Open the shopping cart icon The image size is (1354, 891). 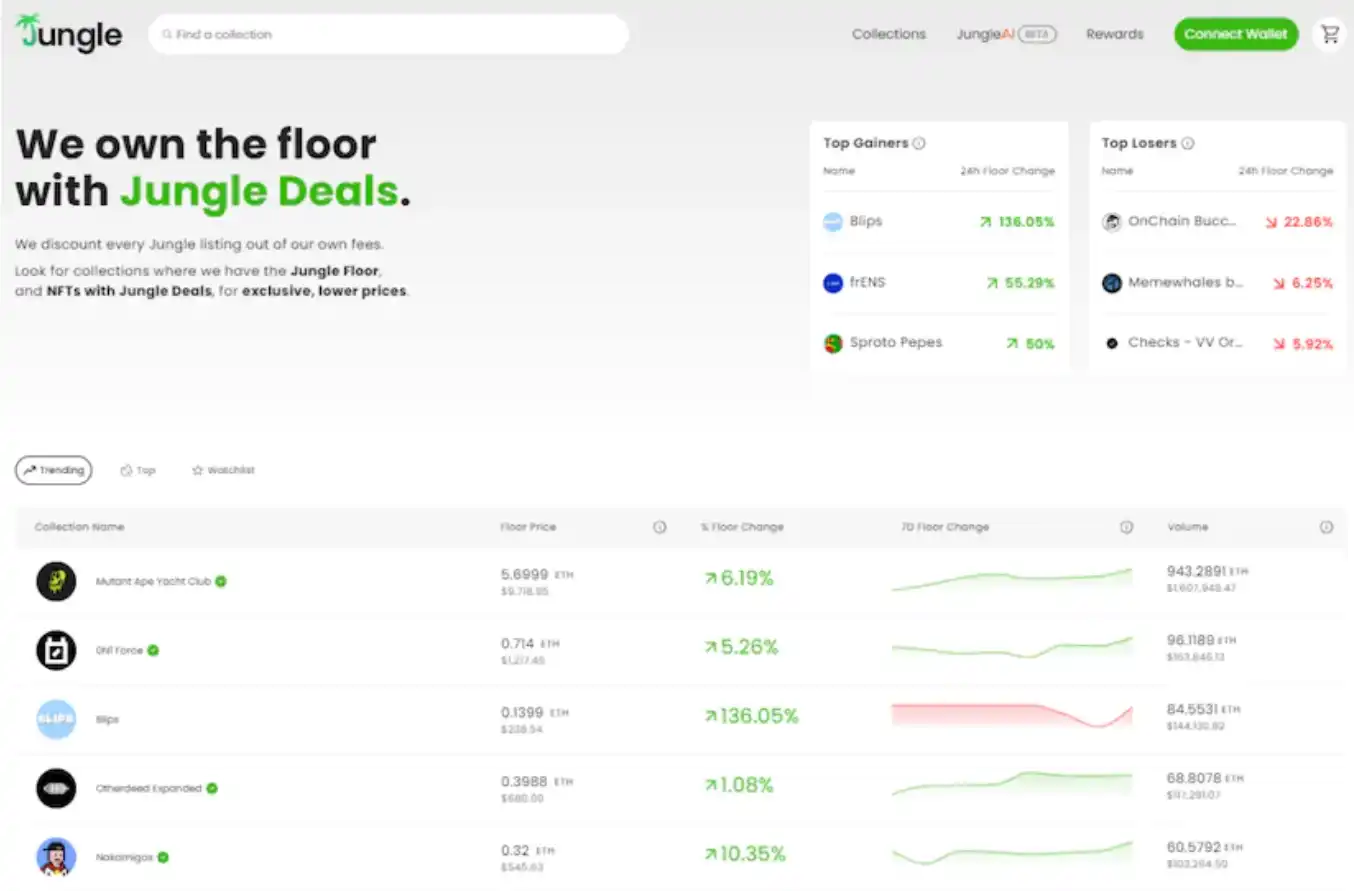pos(1329,34)
